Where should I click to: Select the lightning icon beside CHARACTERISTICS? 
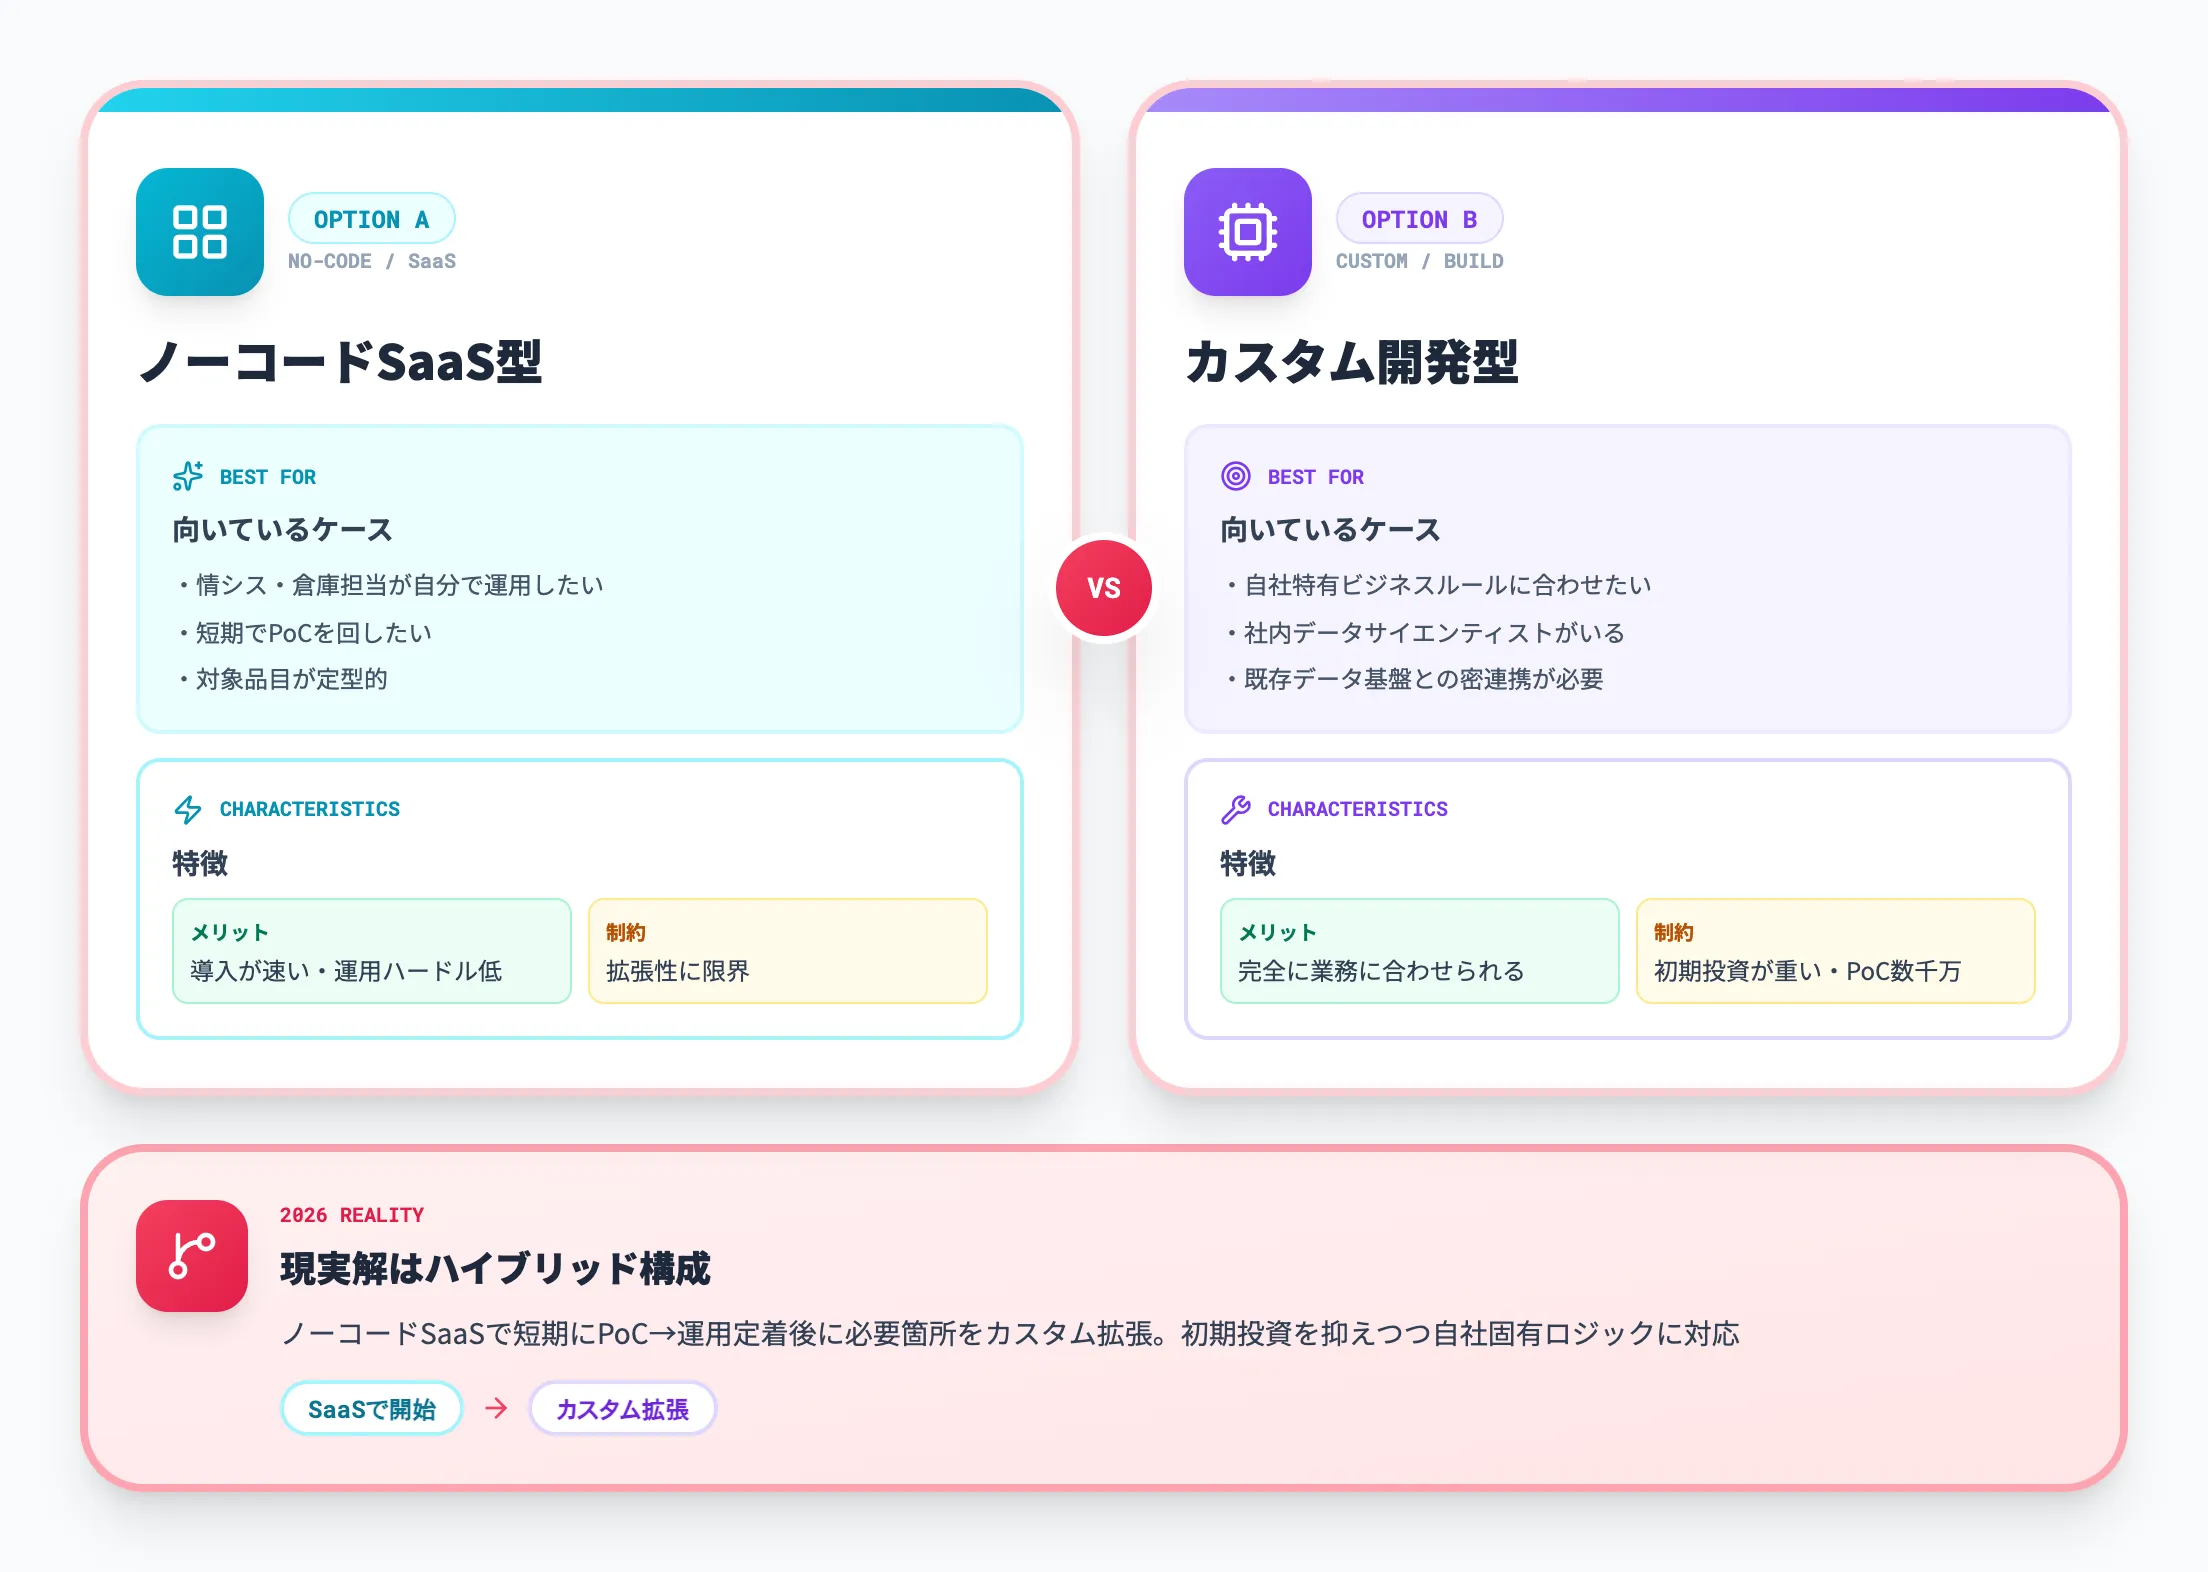pos(188,808)
